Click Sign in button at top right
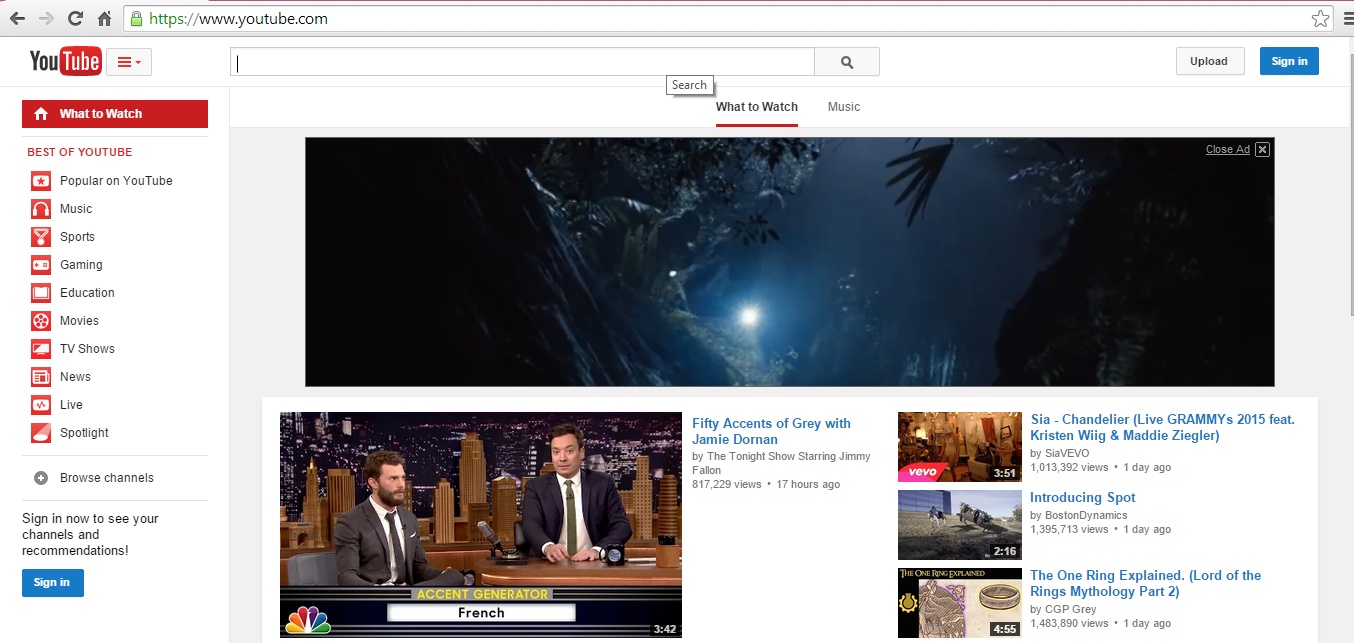The image size is (1354, 643). [x=1288, y=62]
